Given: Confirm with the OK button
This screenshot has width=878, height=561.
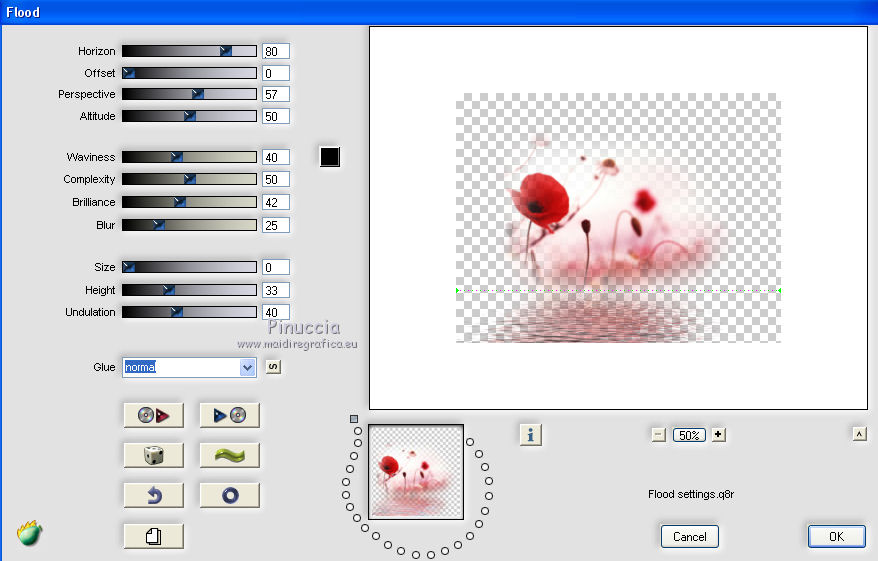Looking at the screenshot, I should click(x=837, y=537).
